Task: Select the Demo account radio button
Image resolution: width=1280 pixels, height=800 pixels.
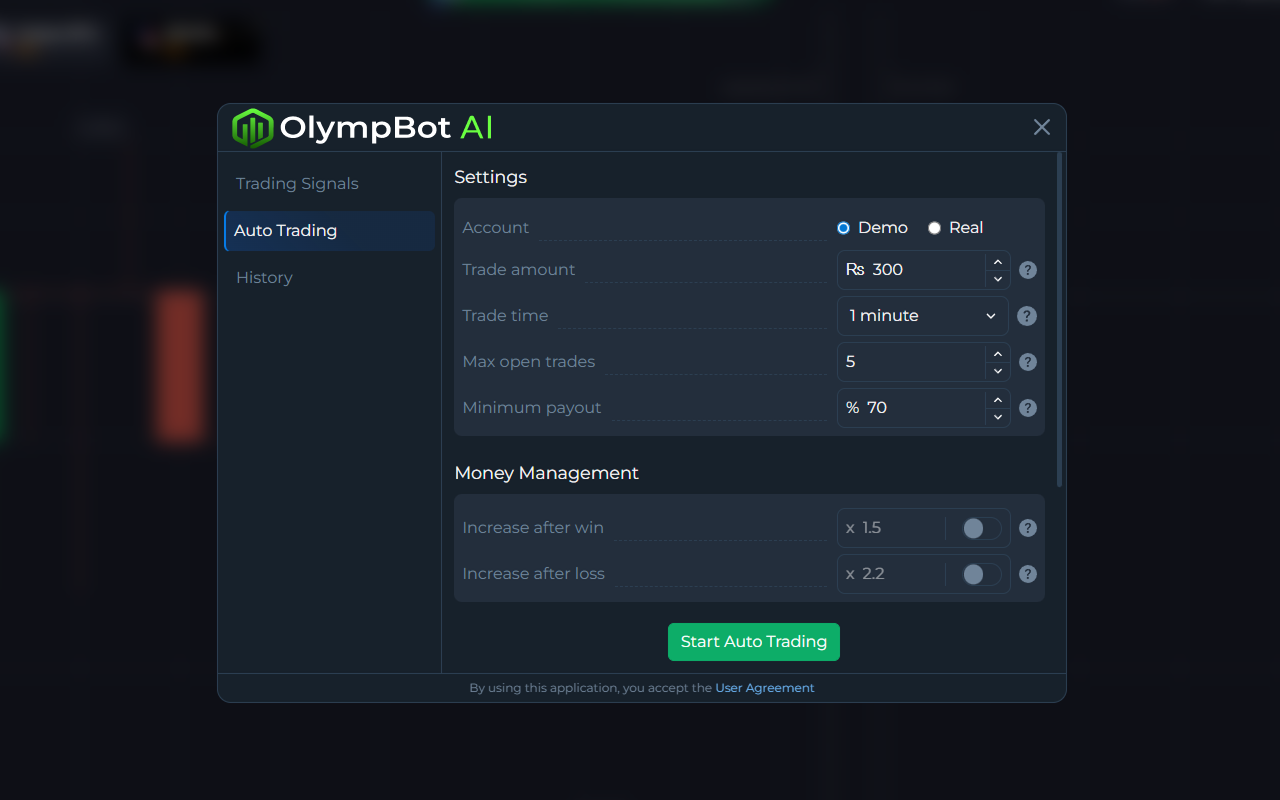Action: [843, 228]
